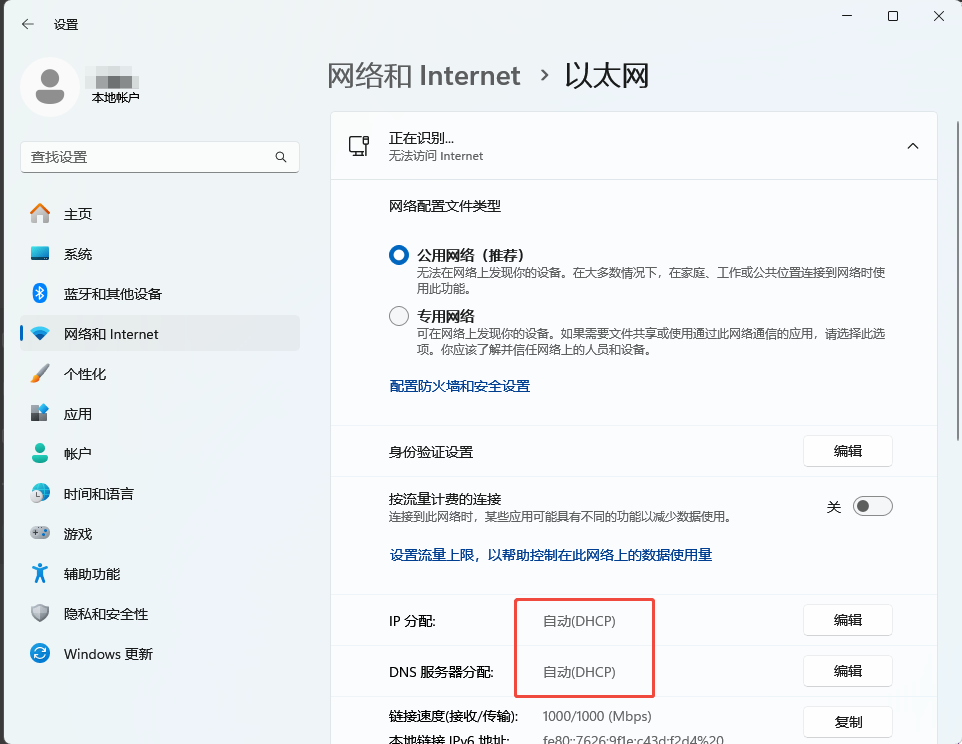This screenshot has width=962, height=744.
Task: Click the vertical scrollbar on the right
Action: 958,281
